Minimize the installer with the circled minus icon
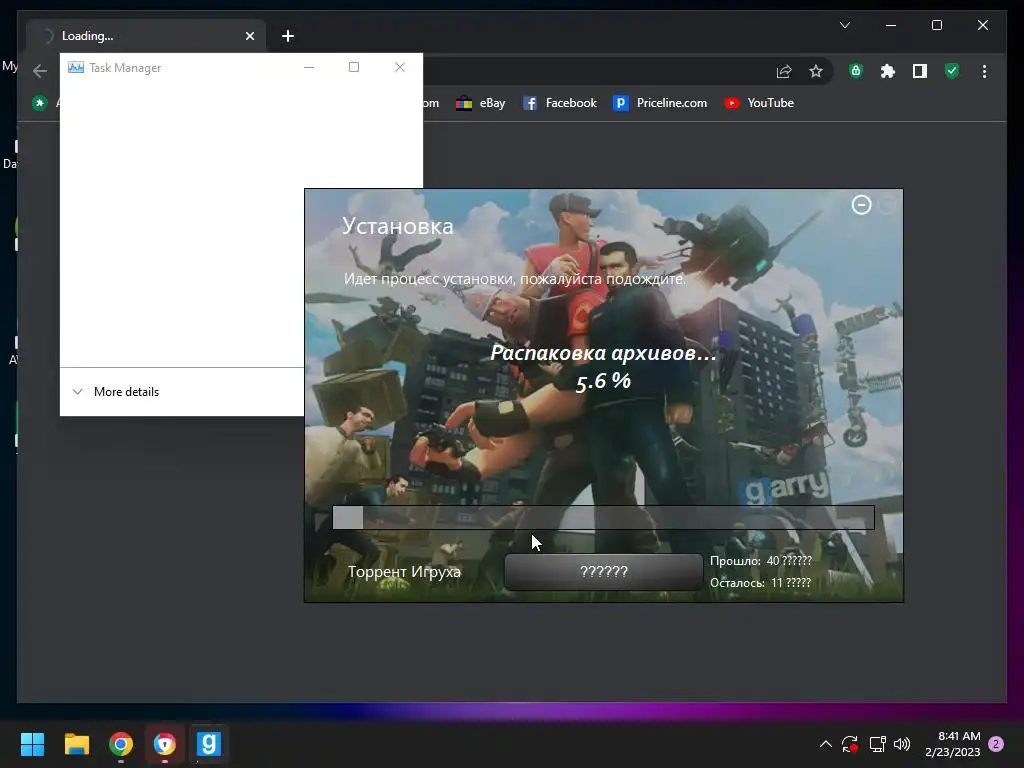1024x768 pixels. [x=861, y=205]
